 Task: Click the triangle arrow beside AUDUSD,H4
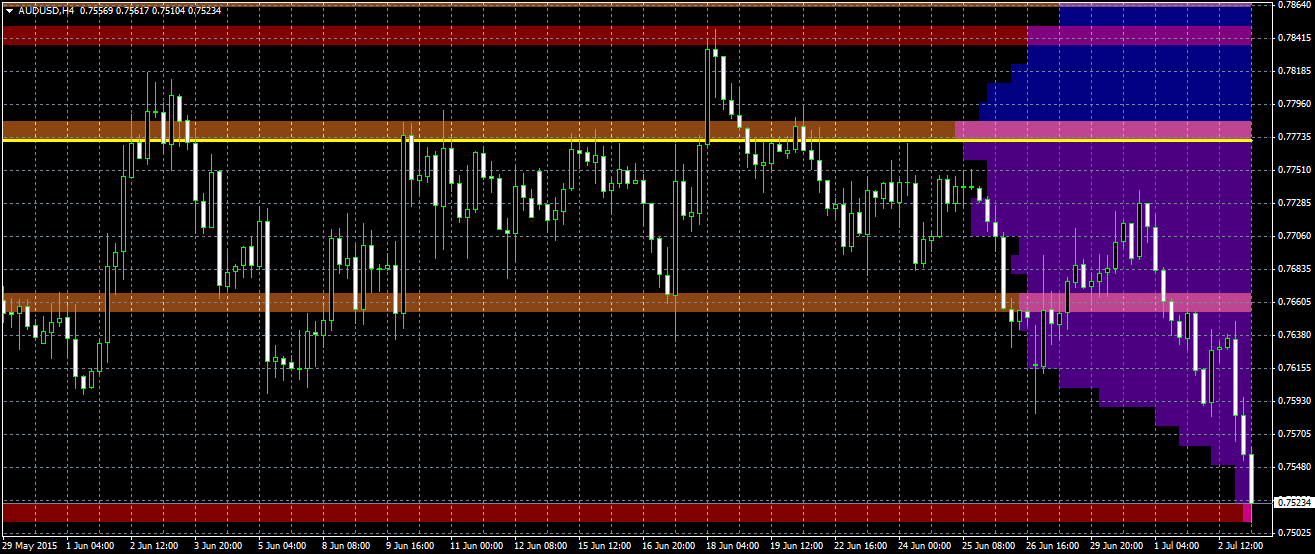[9, 10]
